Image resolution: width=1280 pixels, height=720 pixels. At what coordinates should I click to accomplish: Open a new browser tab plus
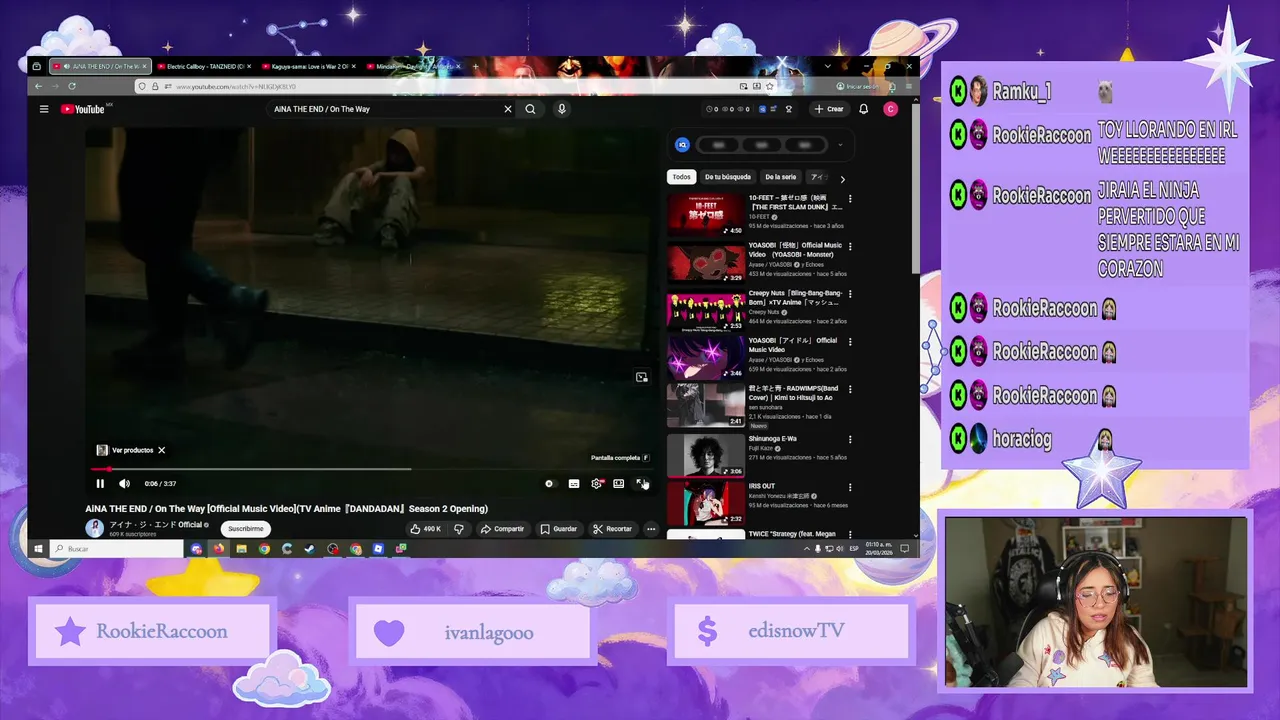(x=476, y=66)
